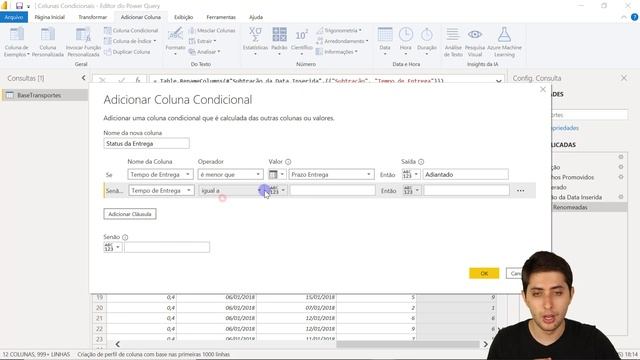This screenshot has width=640, height=360.
Task: Open the Informações dropdown
Action: pyautogui.click(x=337, y=52)
